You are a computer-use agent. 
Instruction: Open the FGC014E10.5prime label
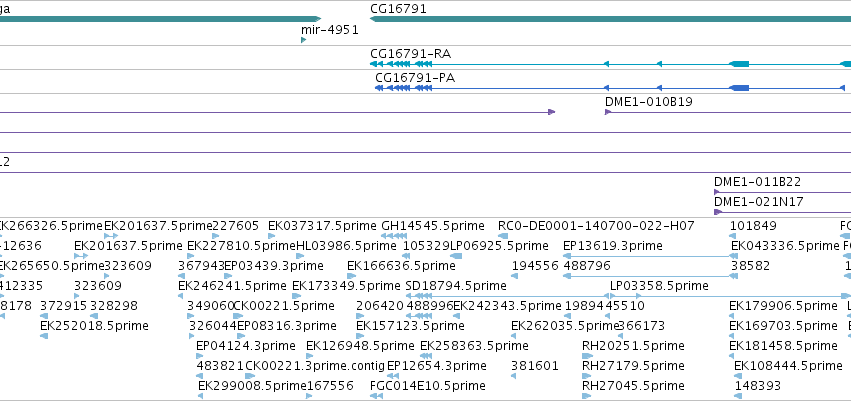[x=428, y=386]
